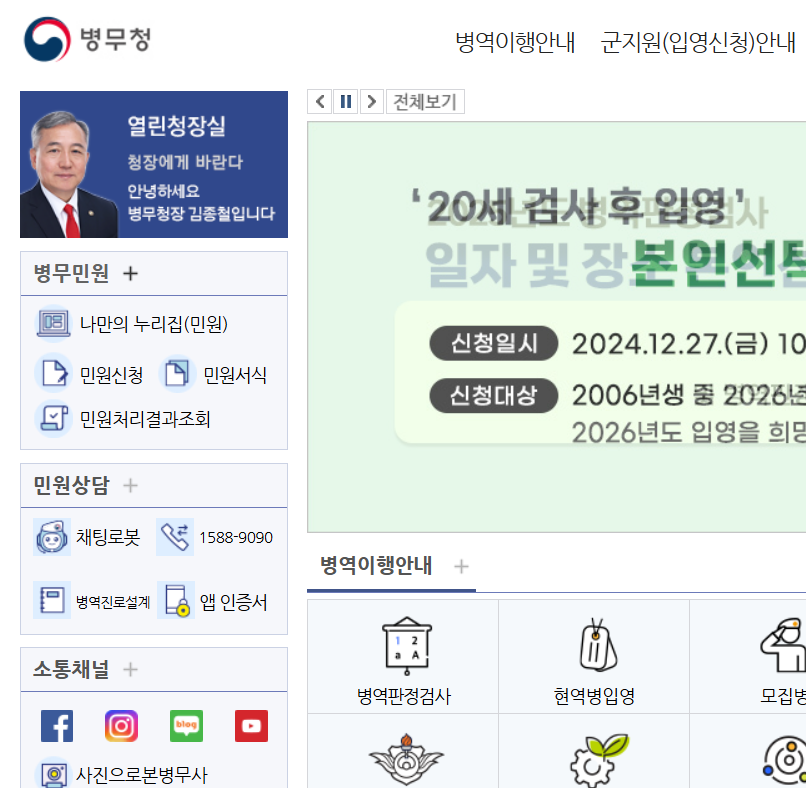Viewport: 806px width, 788px height.
Task: Select the 병역이행안내 section tab
Action: click(x=376, y=565)
